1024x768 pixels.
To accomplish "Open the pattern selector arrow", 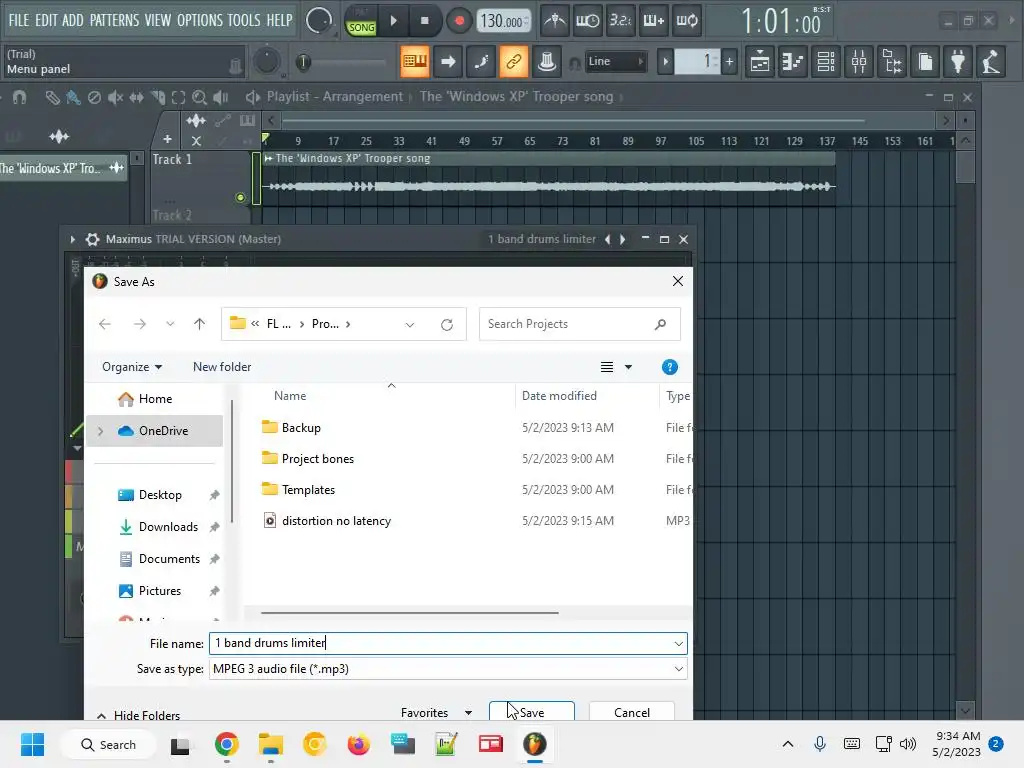I will tap(665, 62).
